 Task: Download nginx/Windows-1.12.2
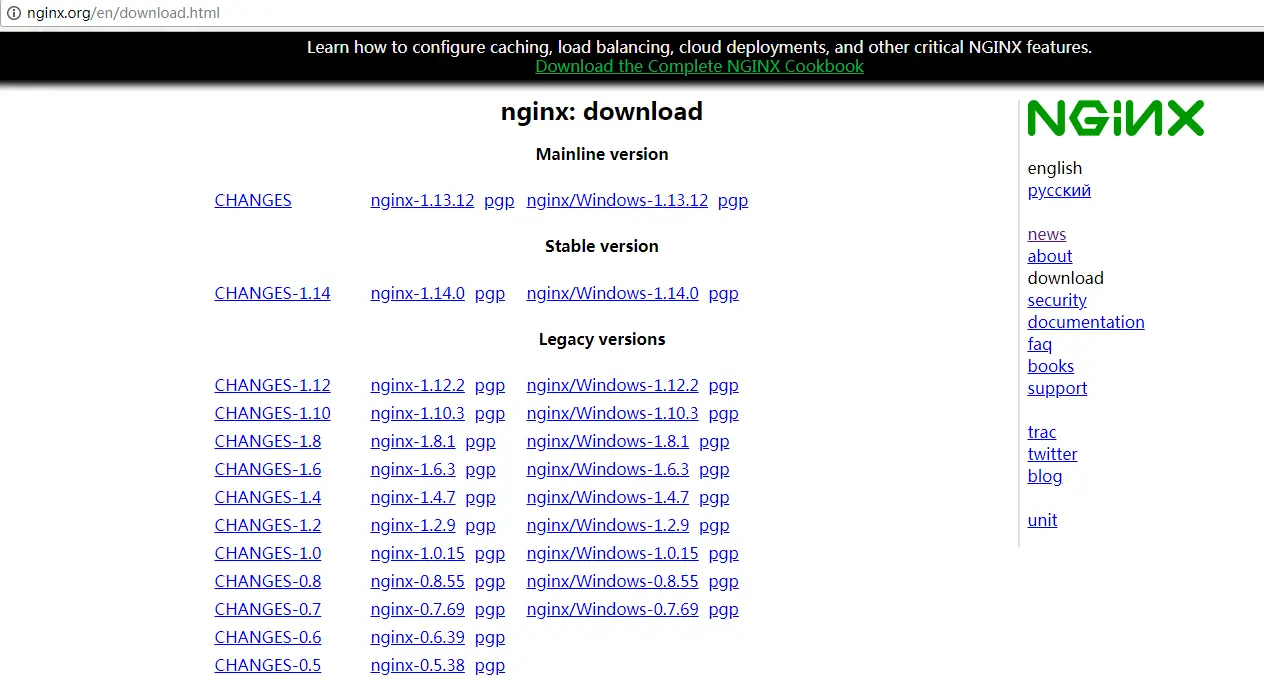tap(612, 385)
